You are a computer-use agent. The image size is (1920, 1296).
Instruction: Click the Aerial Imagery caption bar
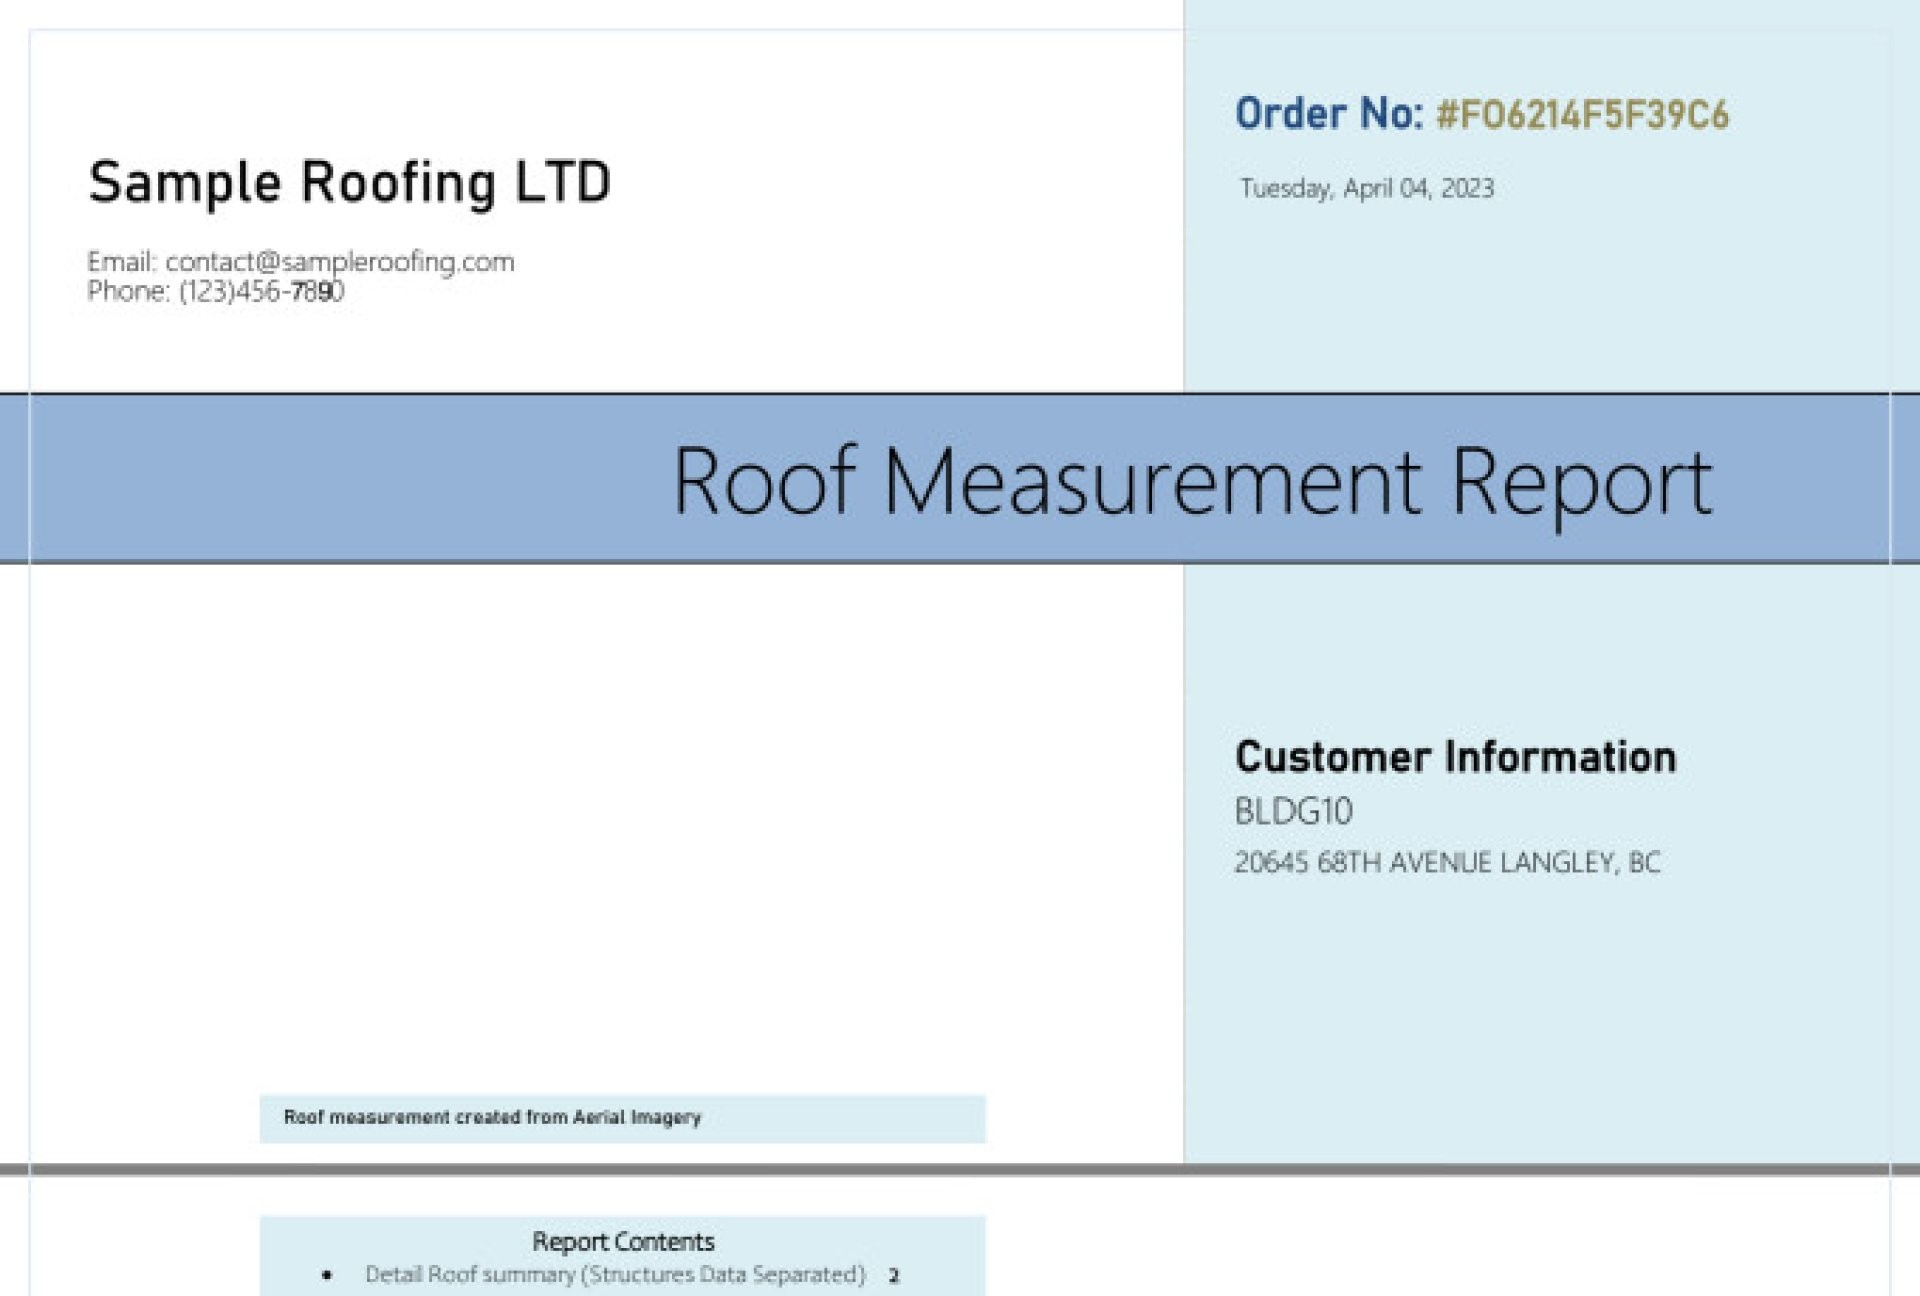click(621, 1118)
